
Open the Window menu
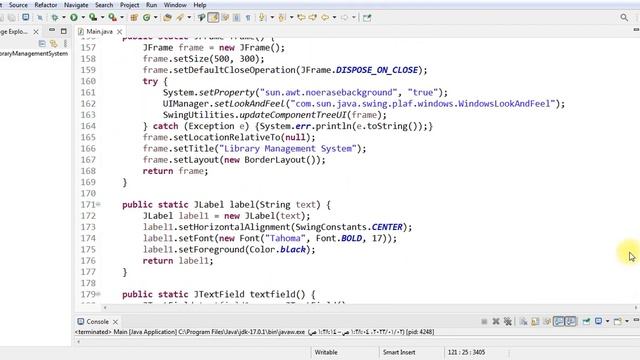coord(175,5)
